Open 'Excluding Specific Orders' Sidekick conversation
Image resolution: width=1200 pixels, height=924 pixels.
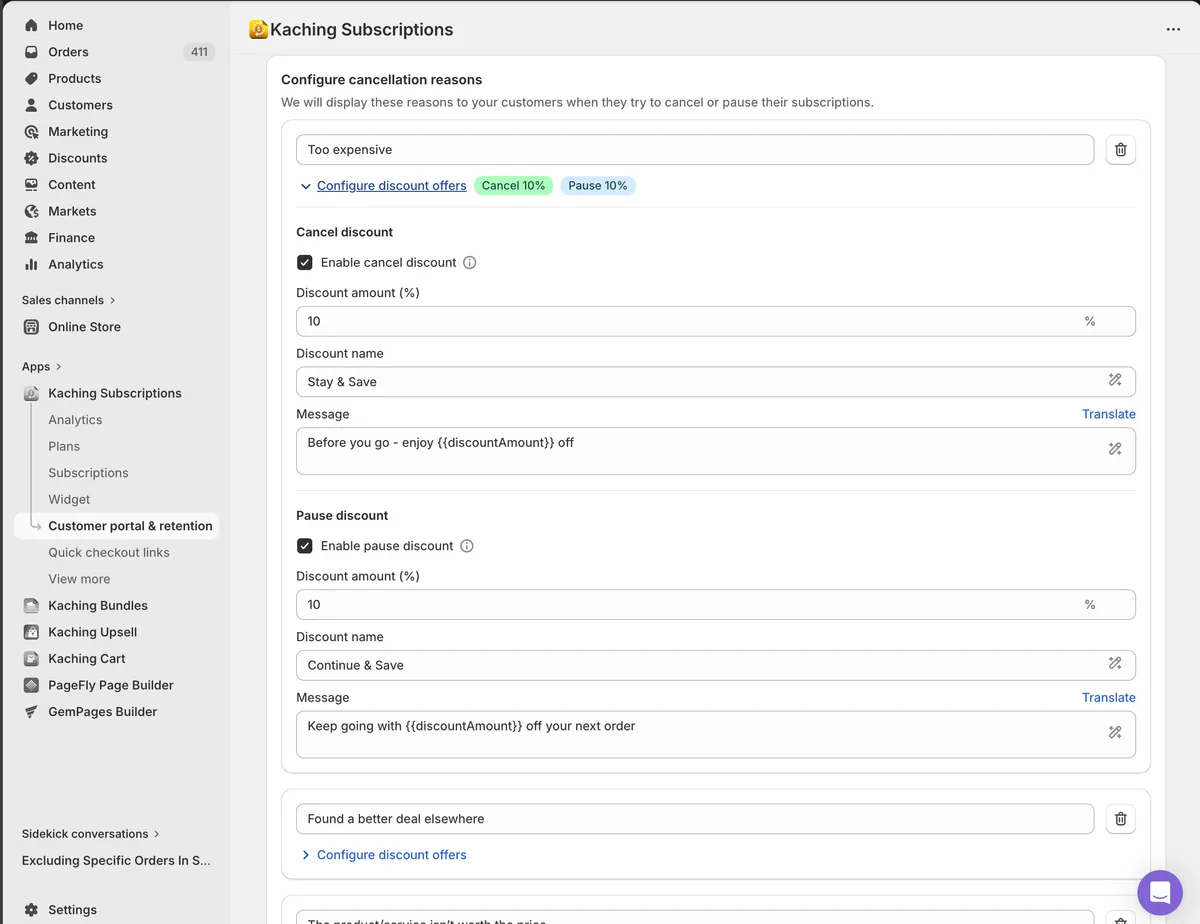116,860
